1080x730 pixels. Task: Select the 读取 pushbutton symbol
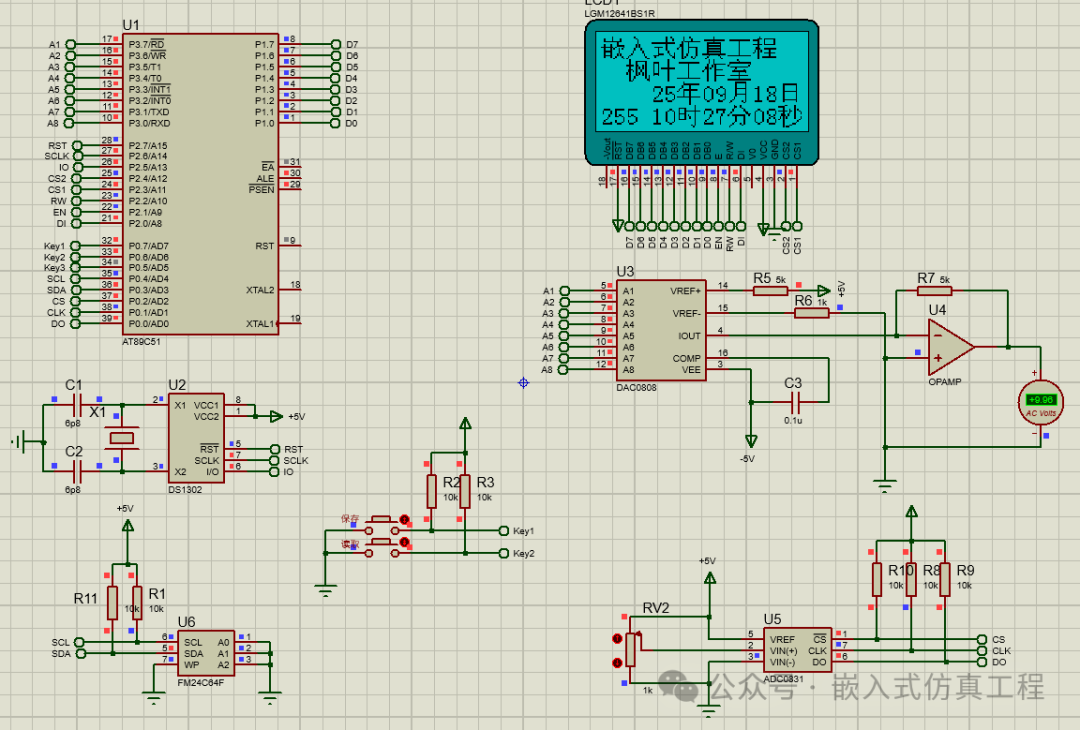(x=382, y=548)
